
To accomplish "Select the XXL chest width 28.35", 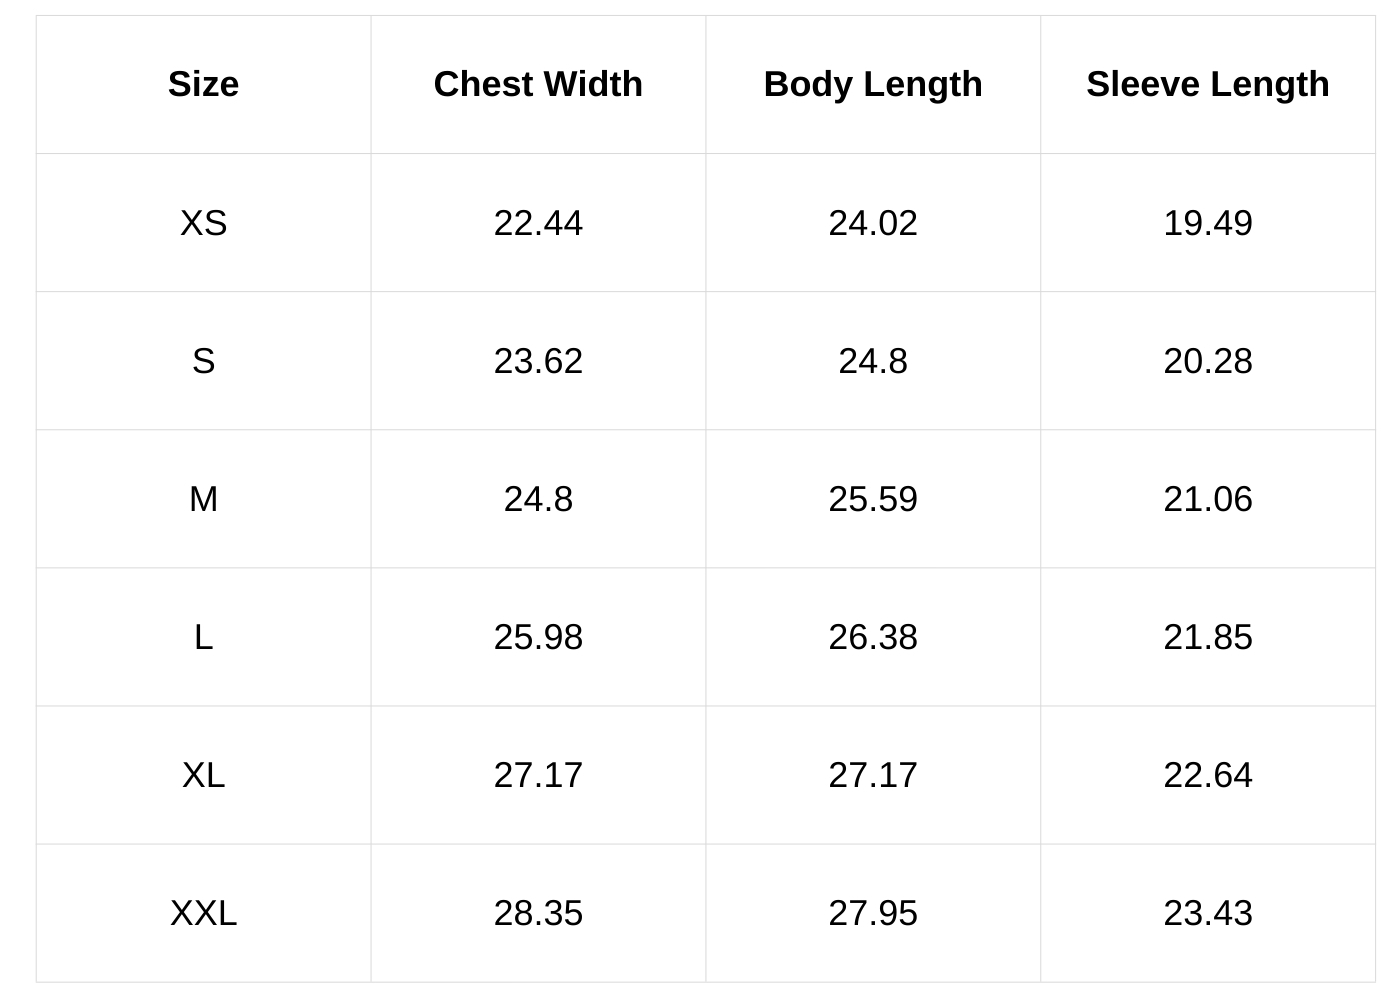I will click(x=538, y=912).
